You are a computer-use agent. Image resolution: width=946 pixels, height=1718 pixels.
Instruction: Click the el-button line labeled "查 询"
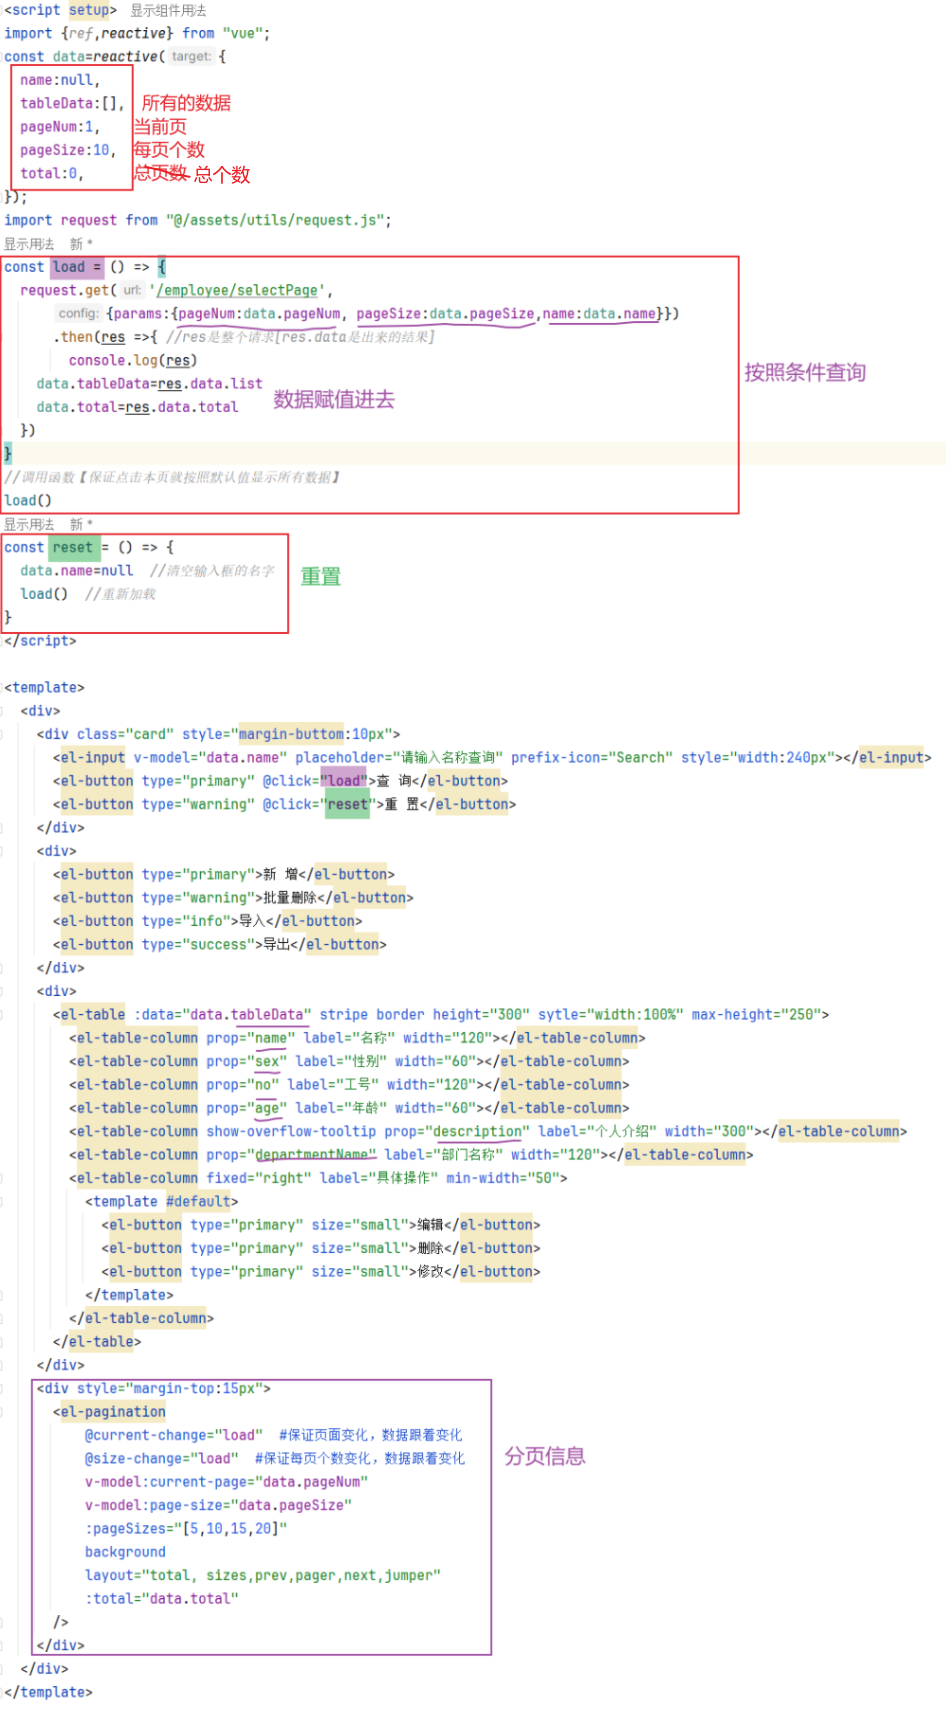[281, 781]
